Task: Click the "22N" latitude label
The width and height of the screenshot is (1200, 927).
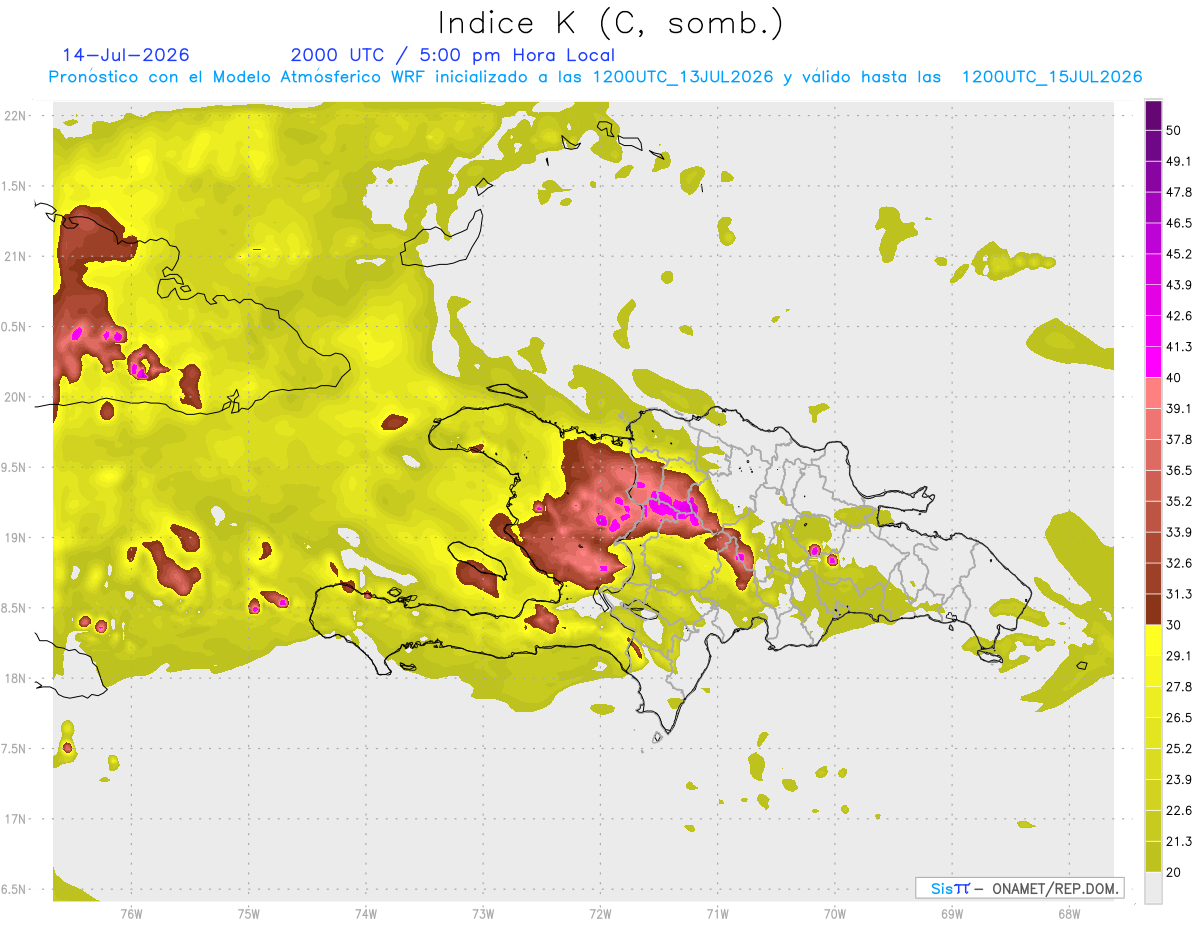Action: click(x=17, y=116)
